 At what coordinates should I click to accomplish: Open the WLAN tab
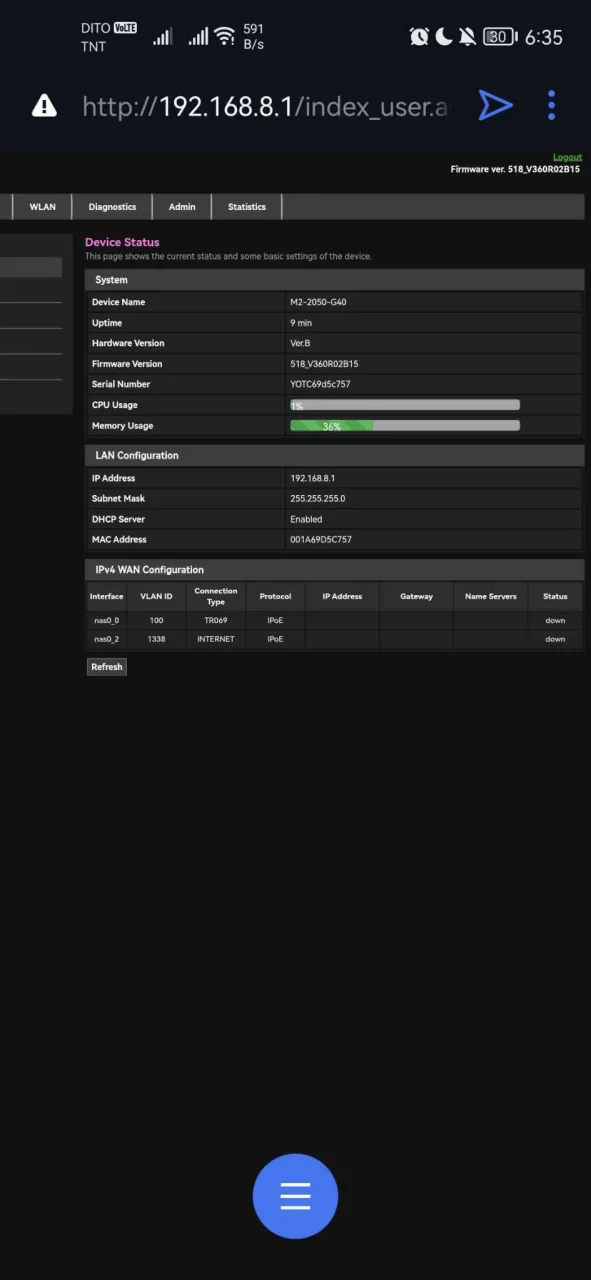[42, 207]
